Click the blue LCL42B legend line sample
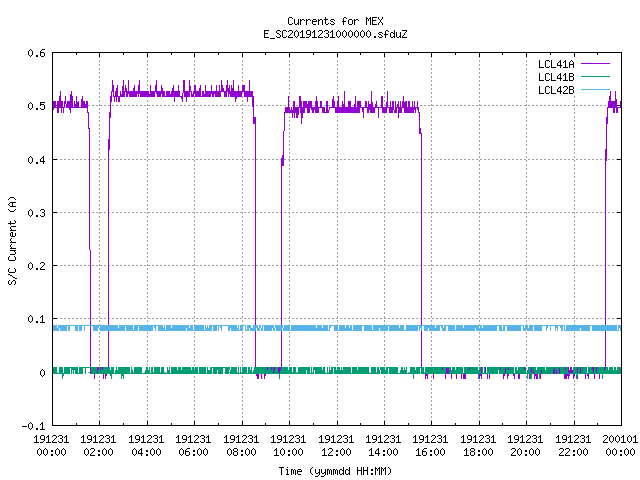640x480 pixels. coord(595,89)
